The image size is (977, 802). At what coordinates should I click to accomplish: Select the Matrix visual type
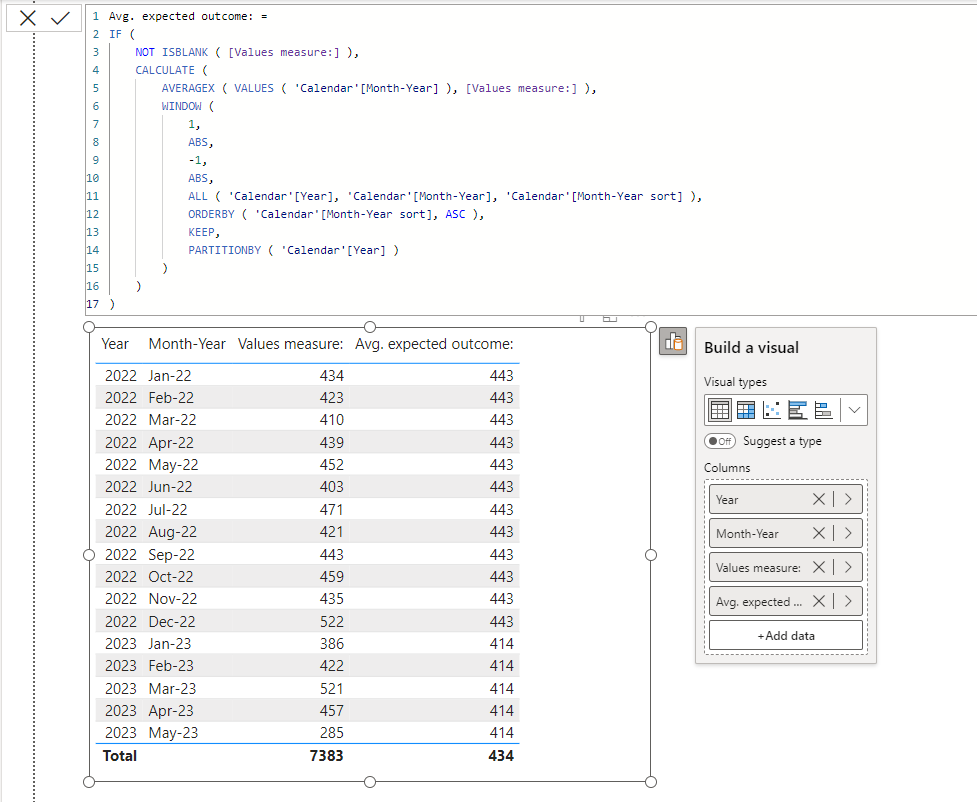(x=746, y=410)
